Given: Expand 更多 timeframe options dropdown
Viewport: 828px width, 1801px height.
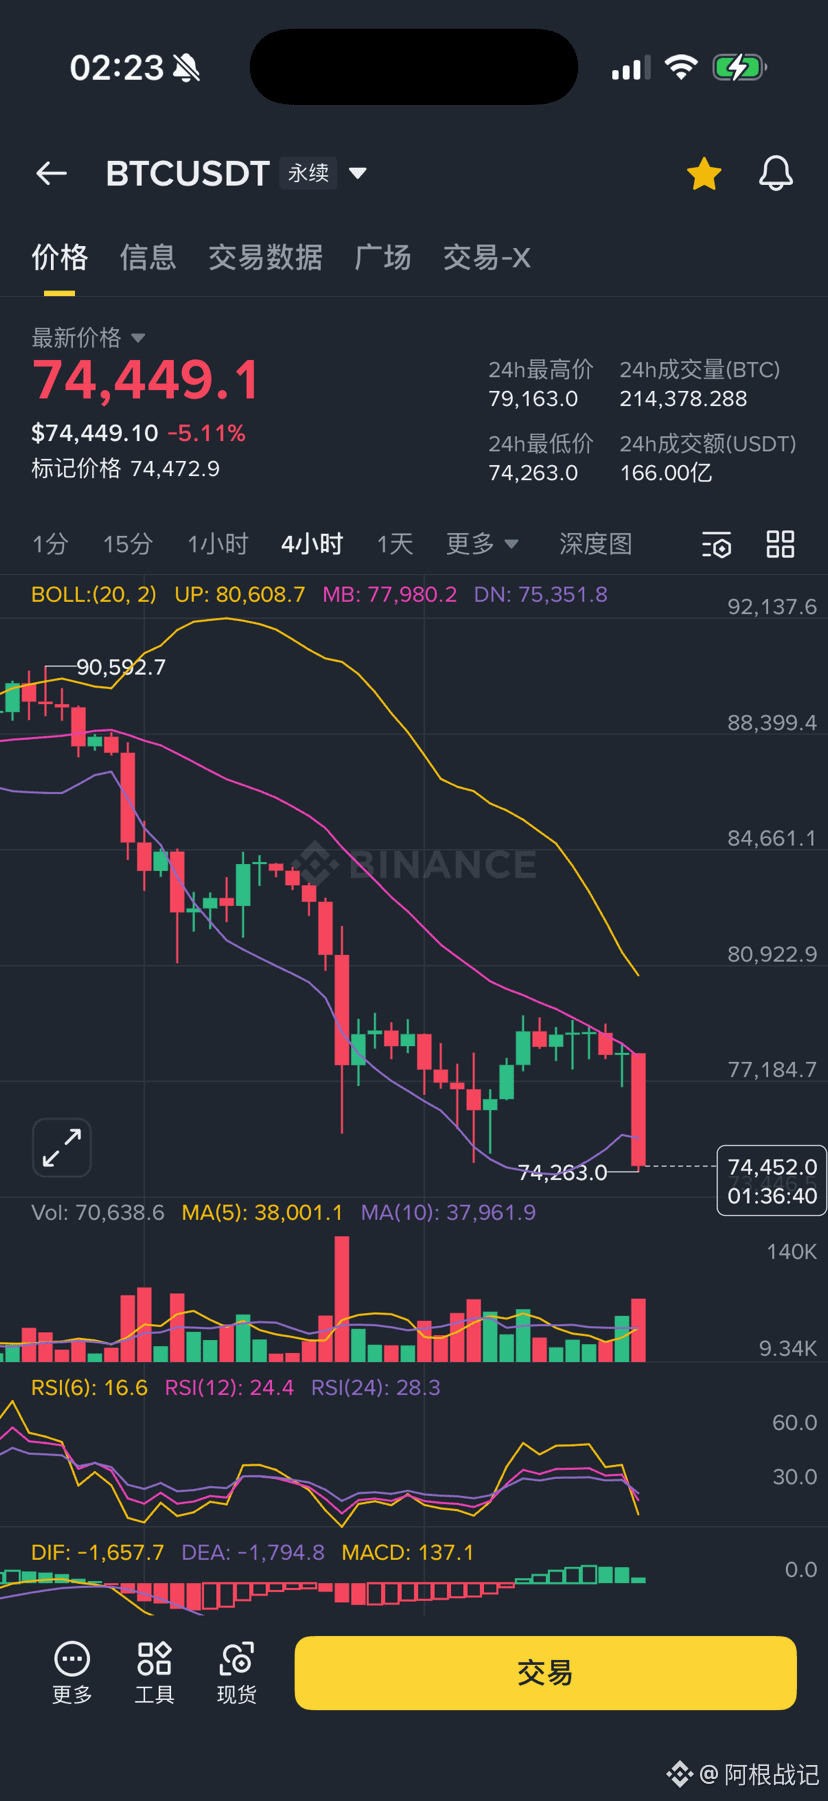Looking at the screenshot, I should click(482, 544).
